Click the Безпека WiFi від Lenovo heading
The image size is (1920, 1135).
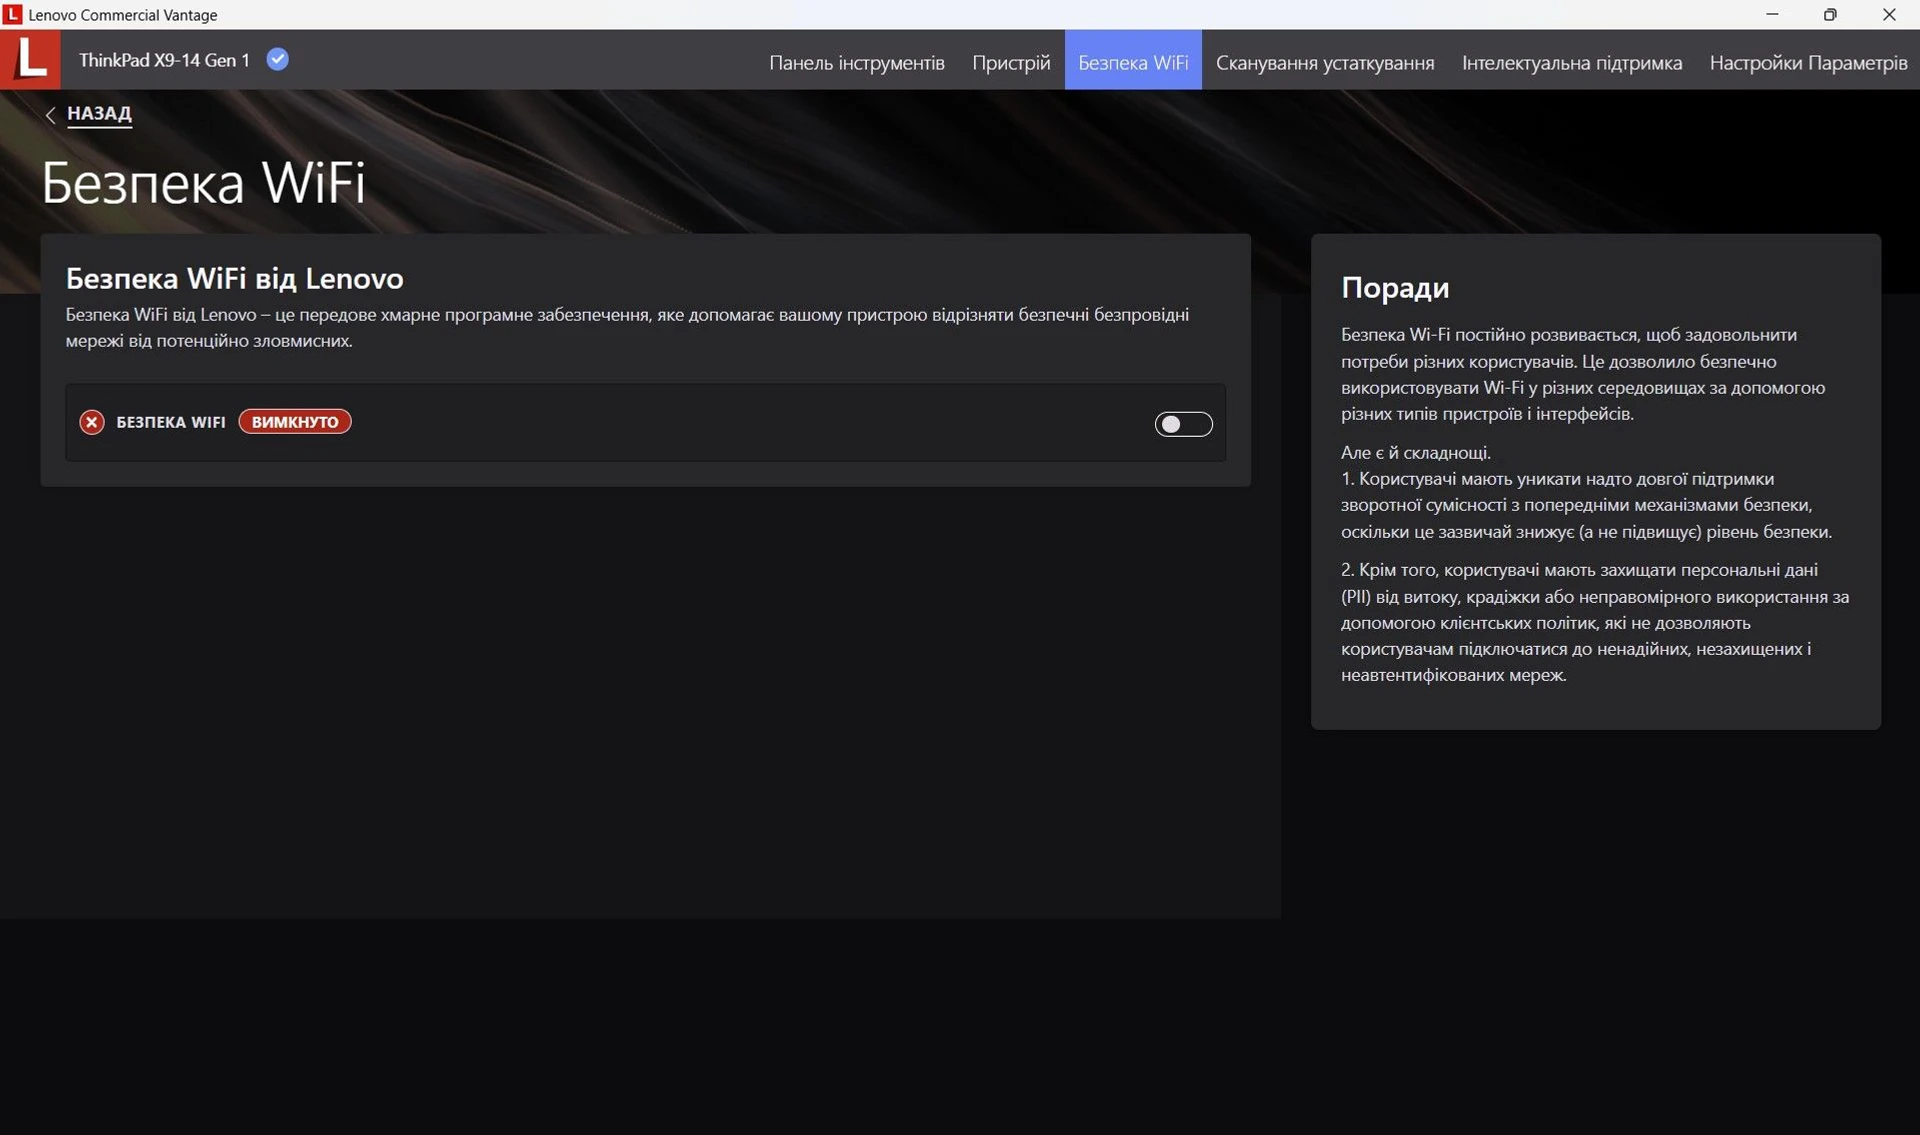[235, 278]
